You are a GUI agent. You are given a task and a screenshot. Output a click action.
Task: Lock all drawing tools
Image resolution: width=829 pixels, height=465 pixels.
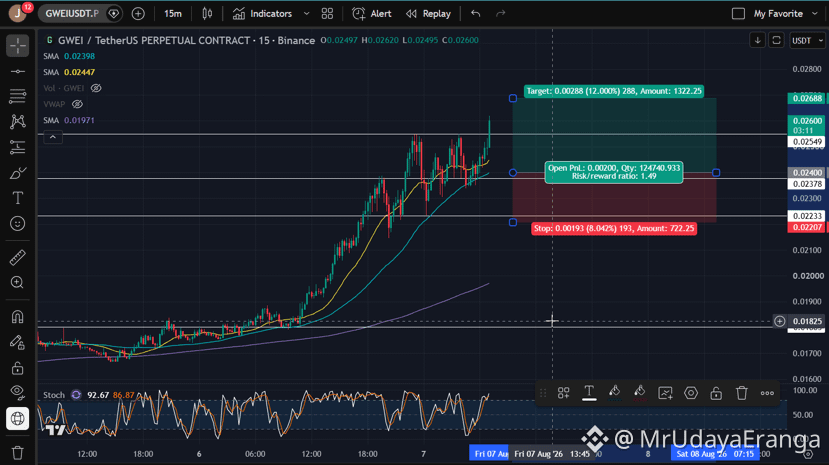click(x=17, y=368)
